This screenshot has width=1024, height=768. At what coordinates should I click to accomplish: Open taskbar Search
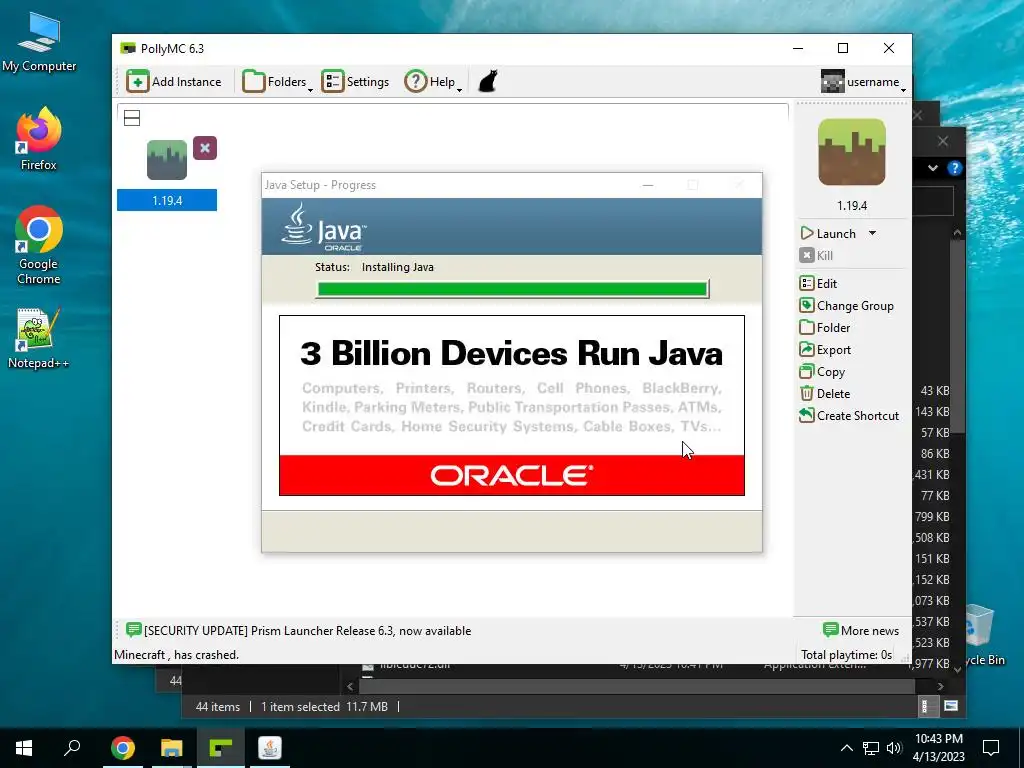(72, 748)
